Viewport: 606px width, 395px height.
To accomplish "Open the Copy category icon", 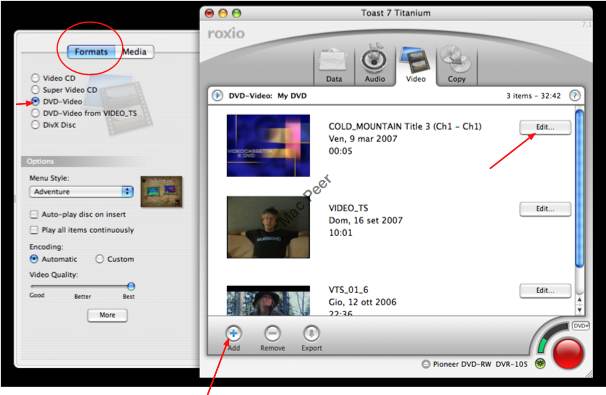I will click(x=456, y=65).
